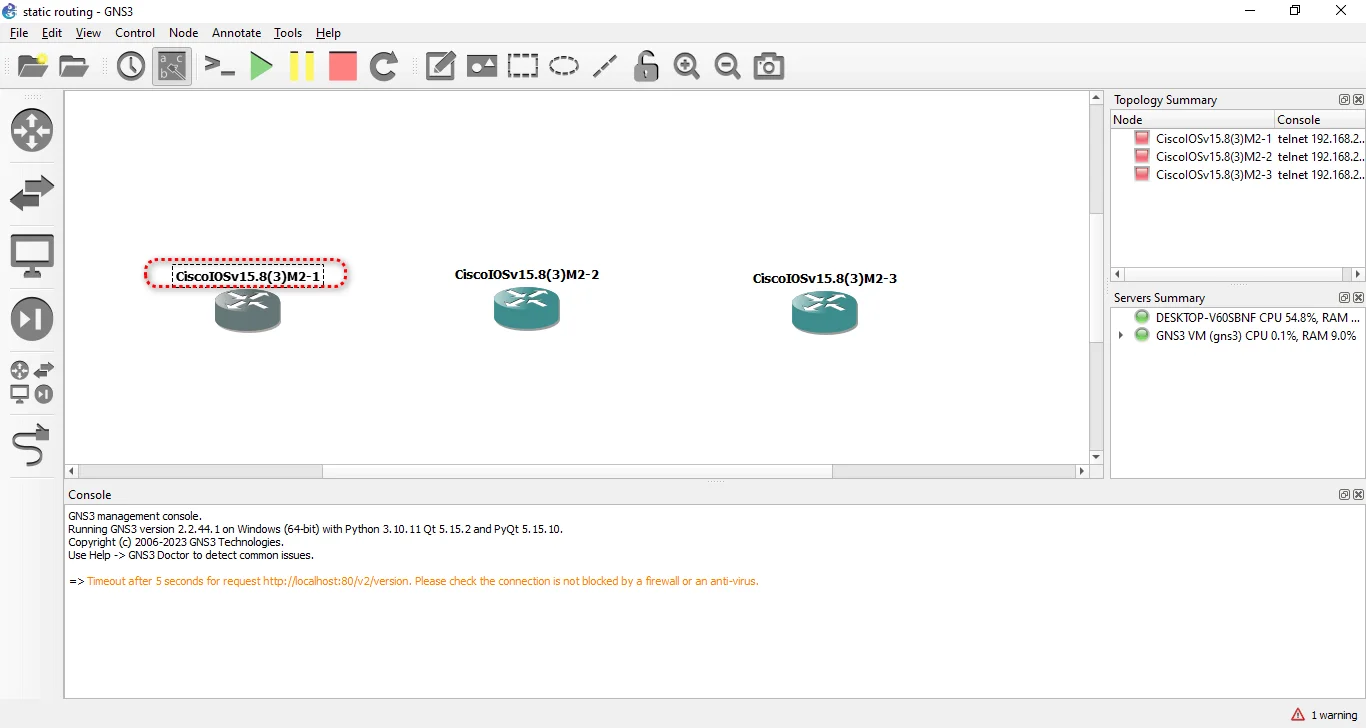Open the Node menu
Viewport: 1366px width, 728px height.
click(184, 33)
